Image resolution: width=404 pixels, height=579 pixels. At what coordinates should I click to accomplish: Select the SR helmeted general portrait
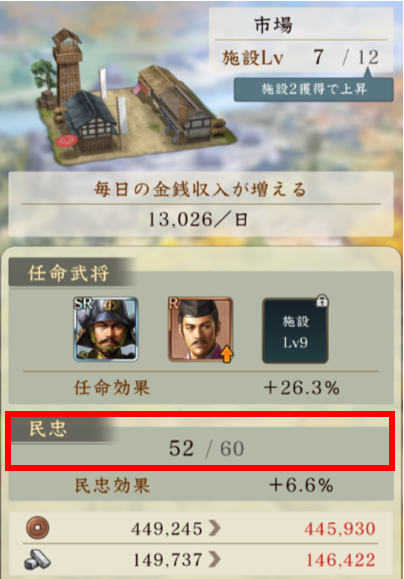[x=106, y=329]
